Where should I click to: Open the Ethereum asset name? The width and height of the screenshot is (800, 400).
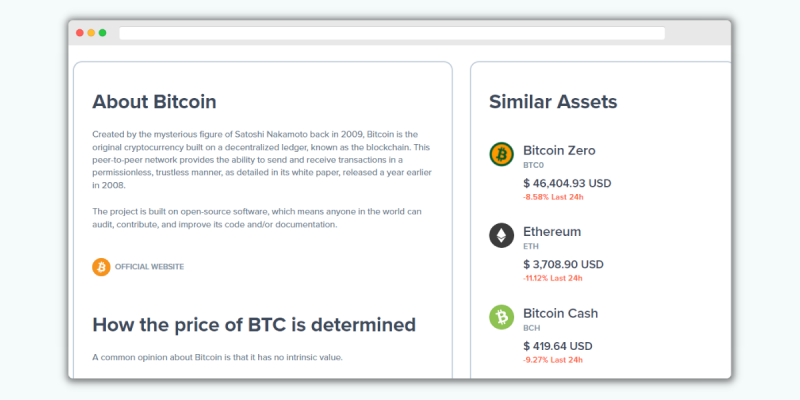[552, 232]
